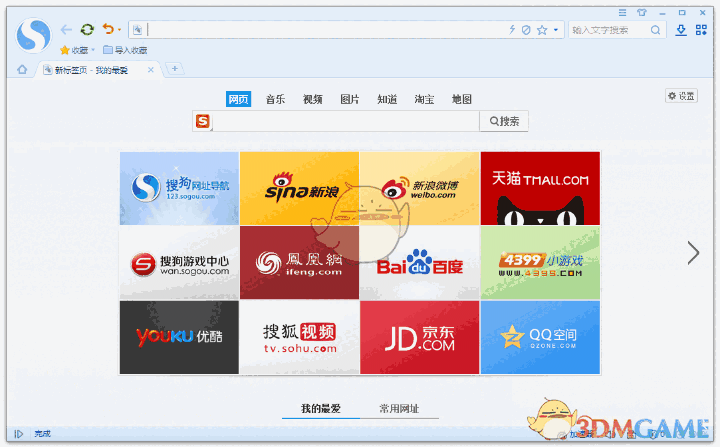
Task: Open the extensions grid icon
Action: [x=701, y=30]
